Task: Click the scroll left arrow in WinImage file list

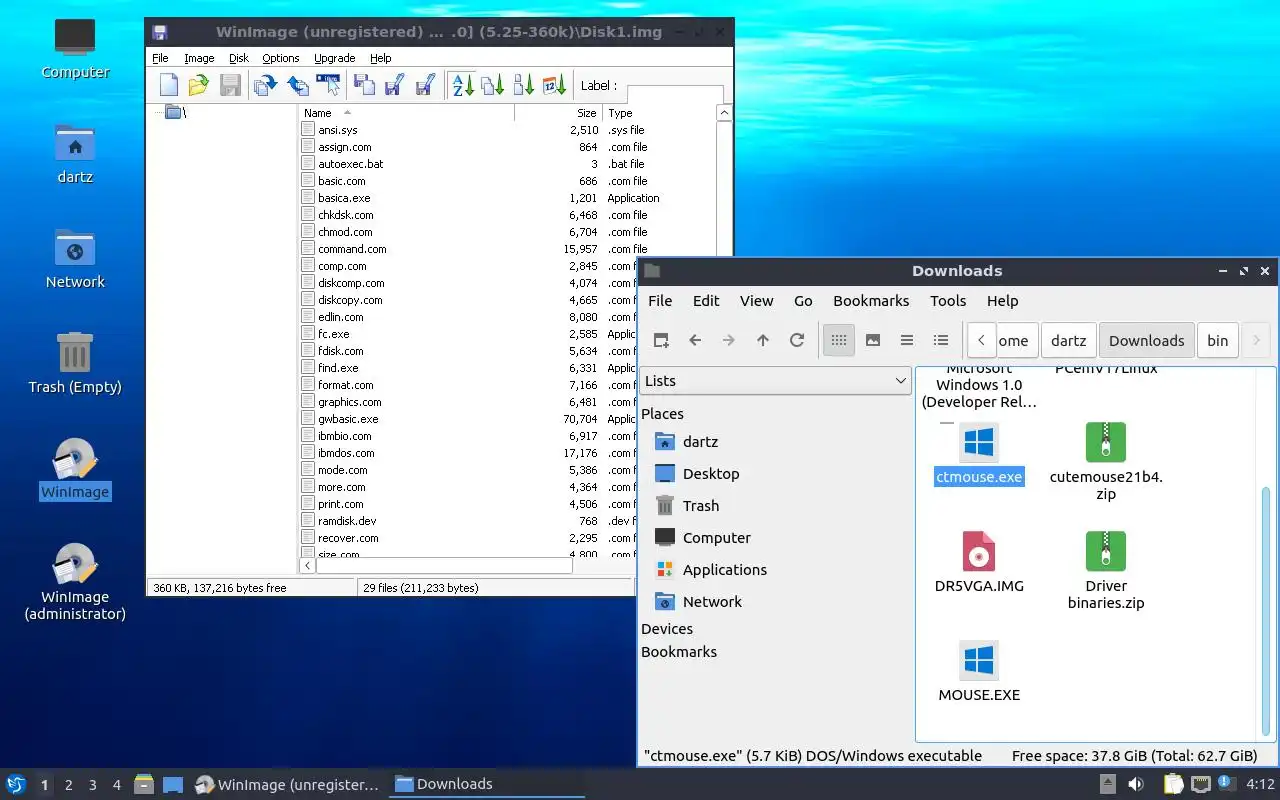Action: point(308,566)
